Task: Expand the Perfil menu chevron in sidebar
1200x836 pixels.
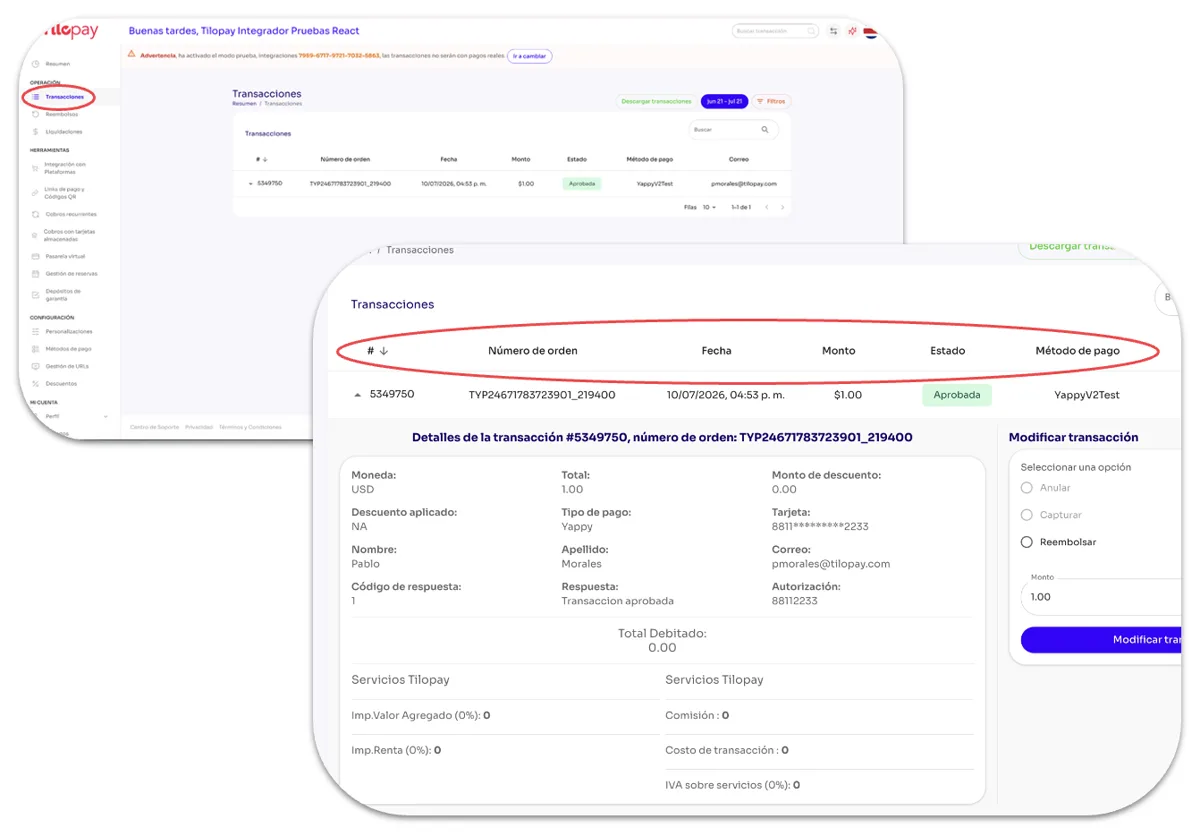Action: pyautogui.click(x=106, y=416)
